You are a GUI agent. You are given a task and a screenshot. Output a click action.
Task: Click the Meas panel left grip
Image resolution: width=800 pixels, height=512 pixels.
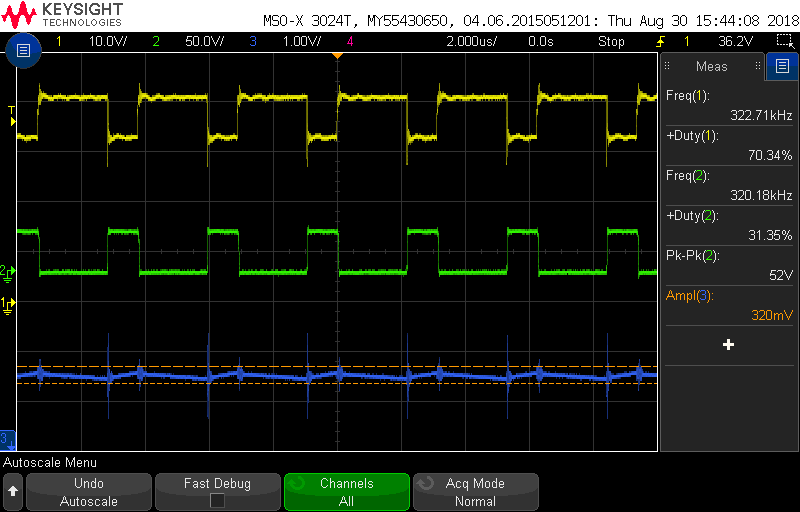coord(667,66)
